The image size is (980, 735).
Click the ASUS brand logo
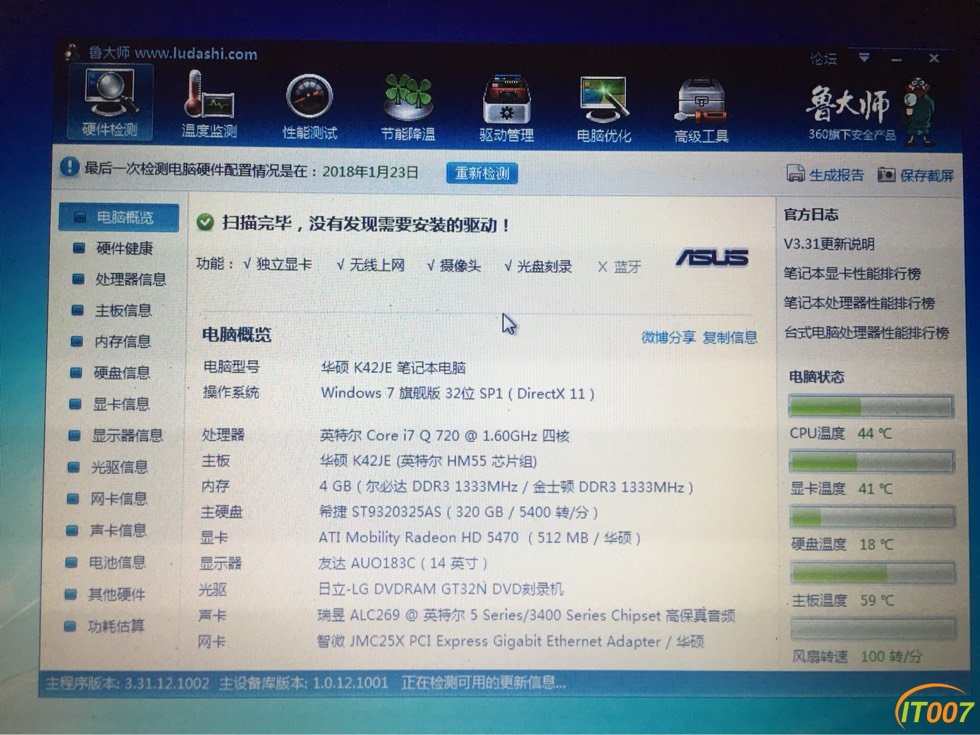click(x=712, y=258)
